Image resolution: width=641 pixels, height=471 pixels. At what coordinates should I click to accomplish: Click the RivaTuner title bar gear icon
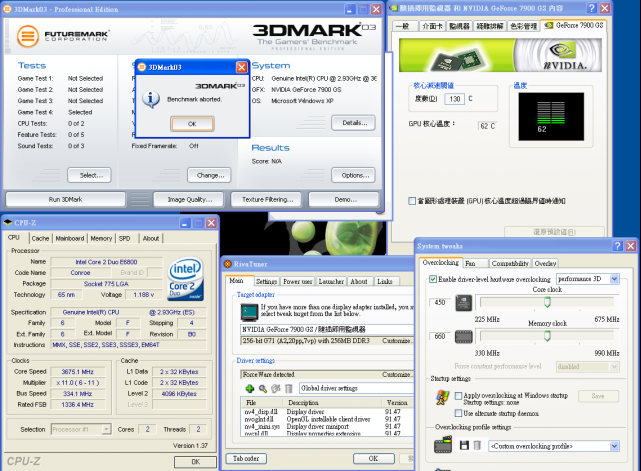coord(228,264)
